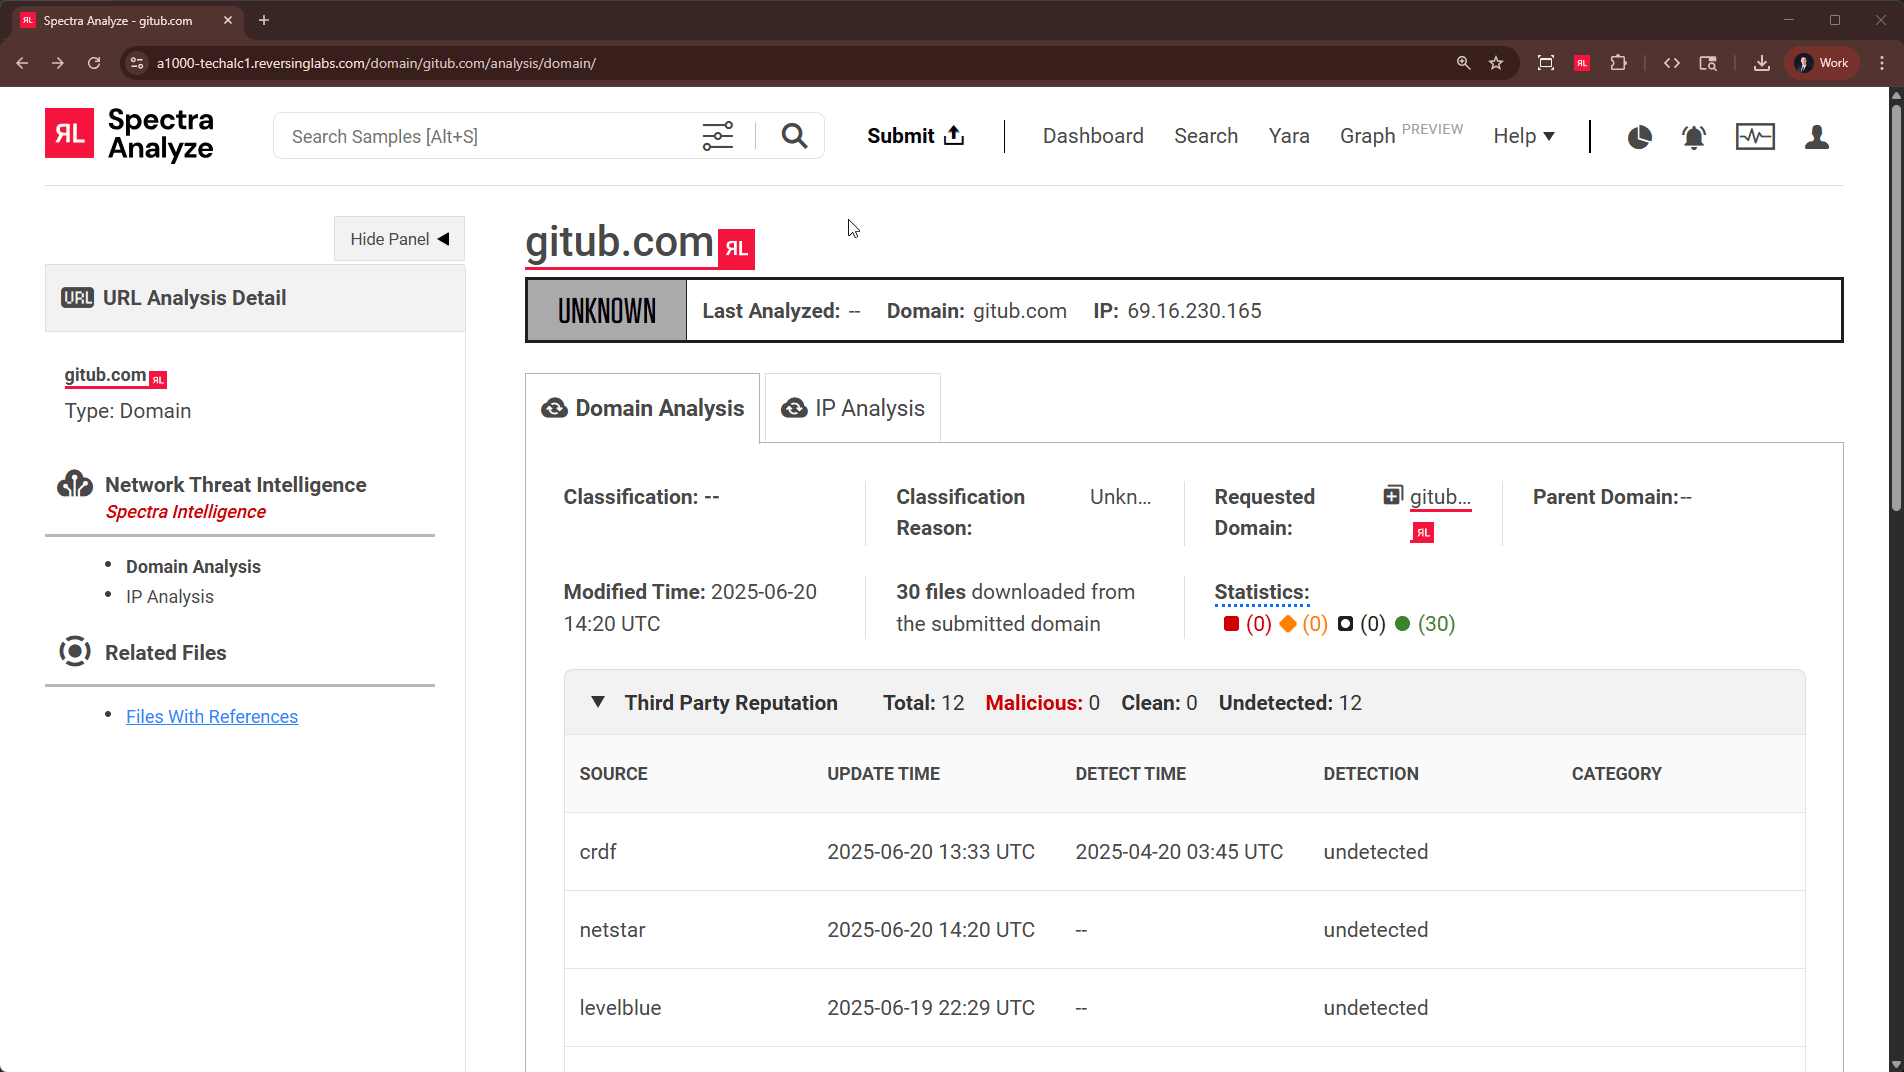The image size is (1904, 1072).
Task: Switch to the IP Analysis tab
Action: click(853, 408)
